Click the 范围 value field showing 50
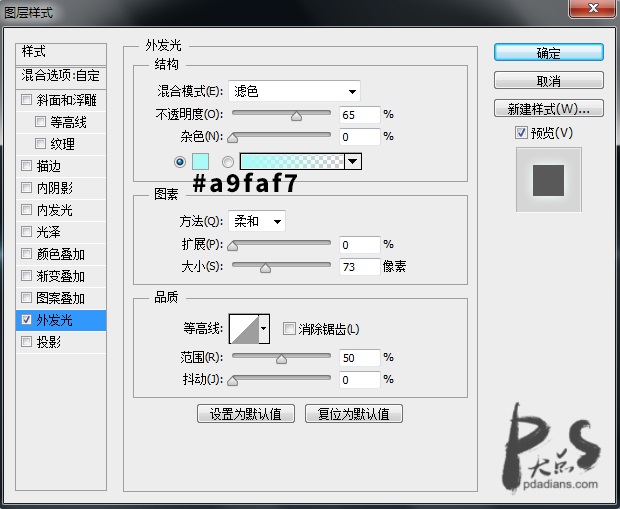 coord(360,358)
